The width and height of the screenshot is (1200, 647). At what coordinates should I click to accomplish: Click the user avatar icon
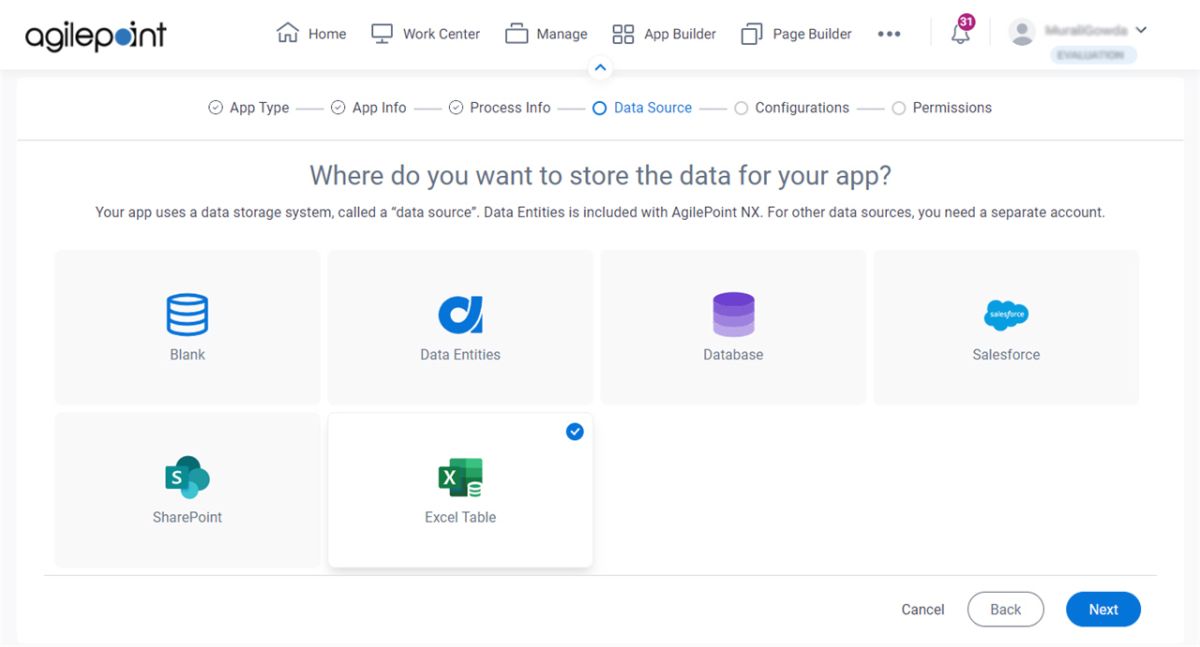(1021, 33)
